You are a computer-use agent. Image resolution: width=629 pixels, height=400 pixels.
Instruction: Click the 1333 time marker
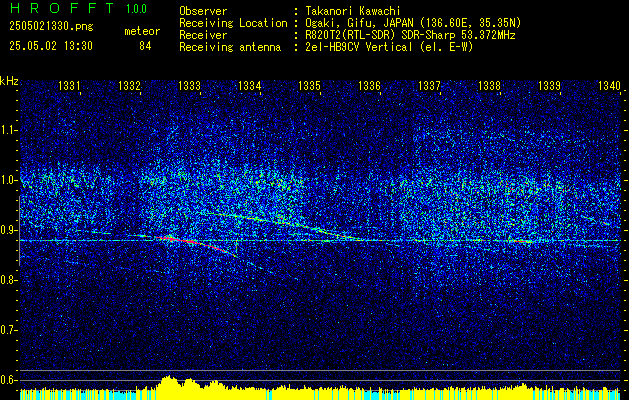[189, 86]
